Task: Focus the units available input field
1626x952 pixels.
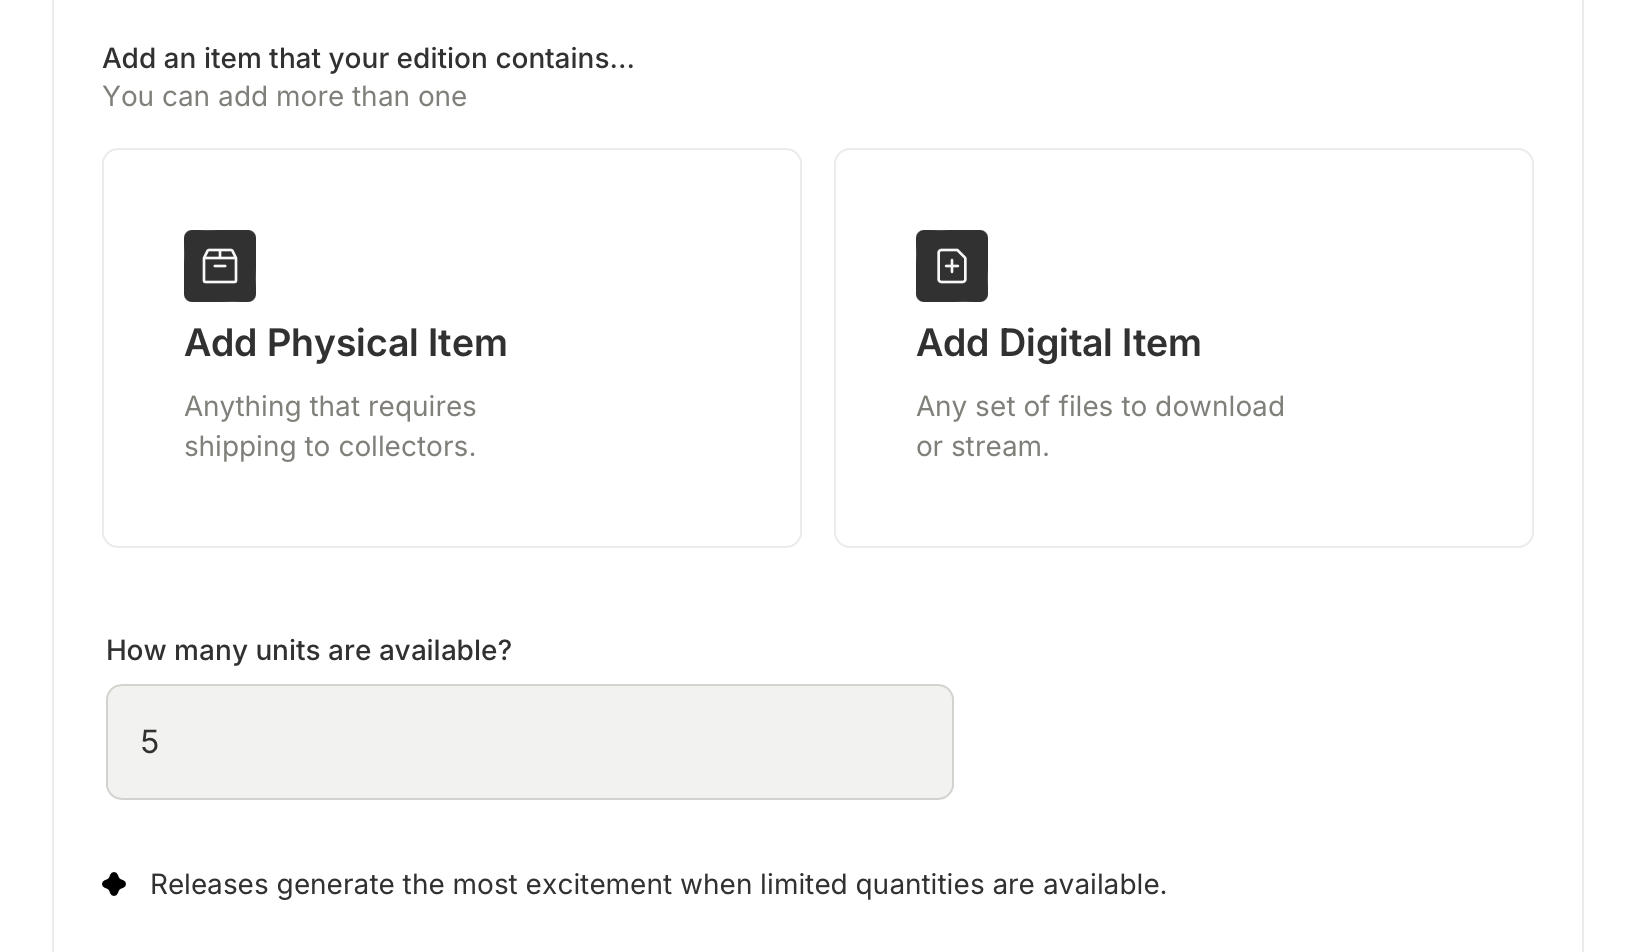Action: click(x=530, y=742)
